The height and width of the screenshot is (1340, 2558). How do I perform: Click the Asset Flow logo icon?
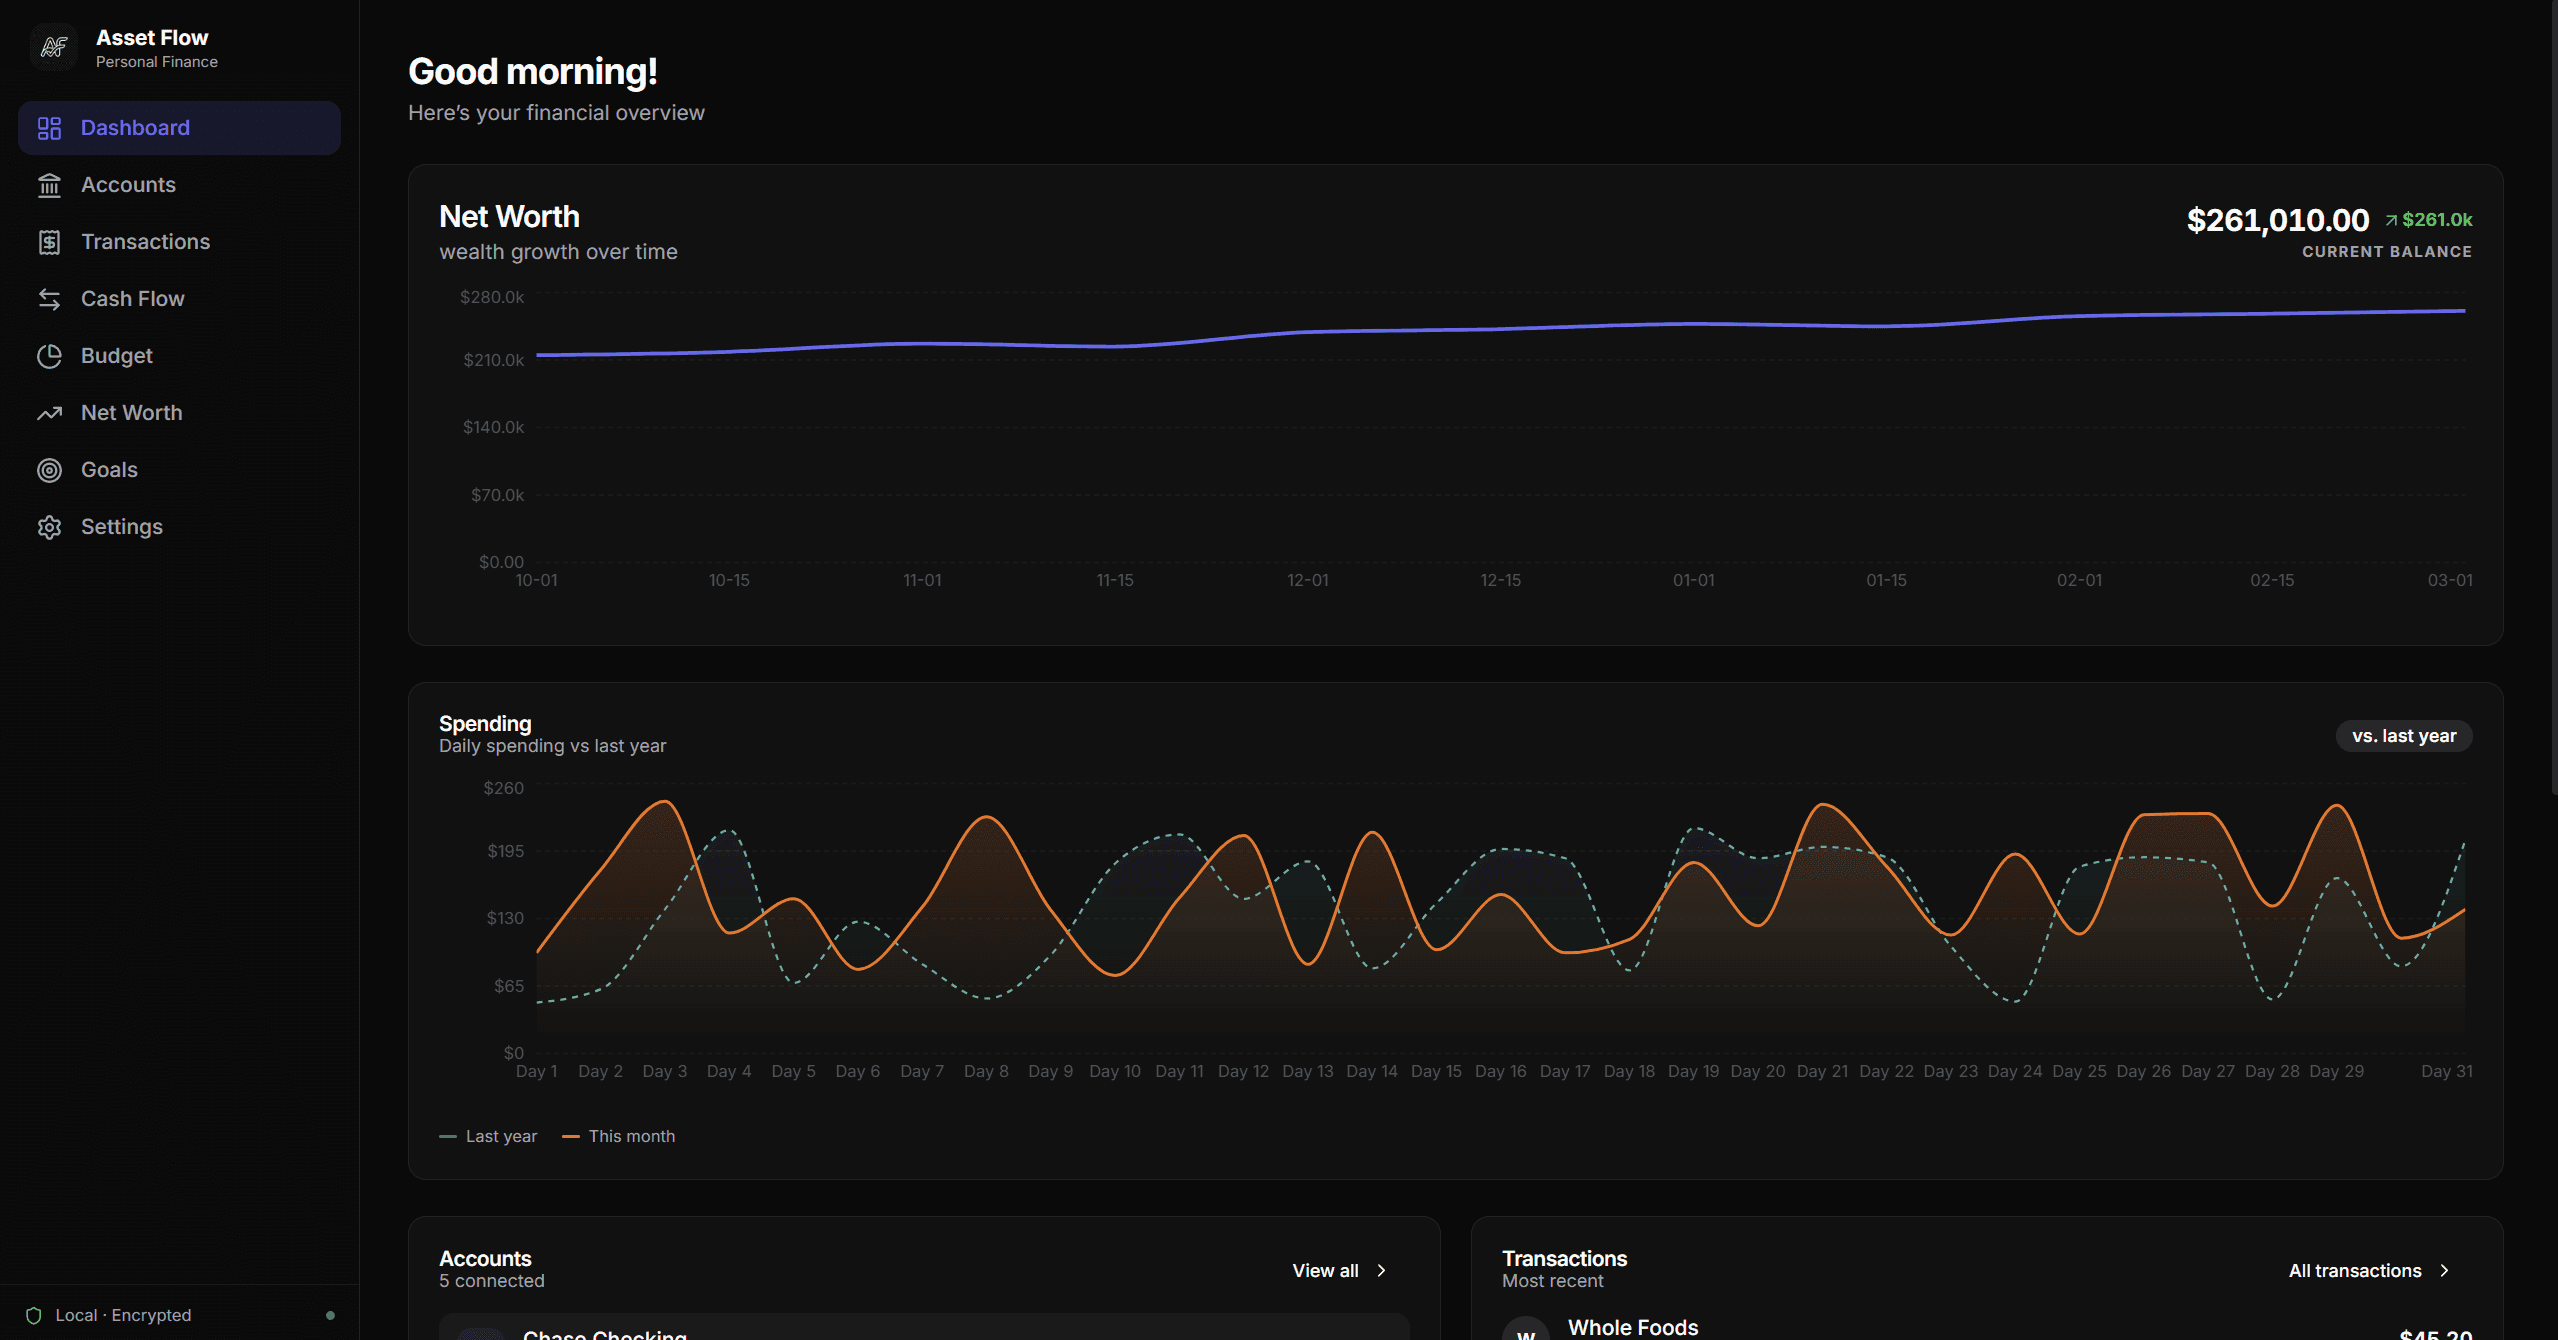point(54,47)
